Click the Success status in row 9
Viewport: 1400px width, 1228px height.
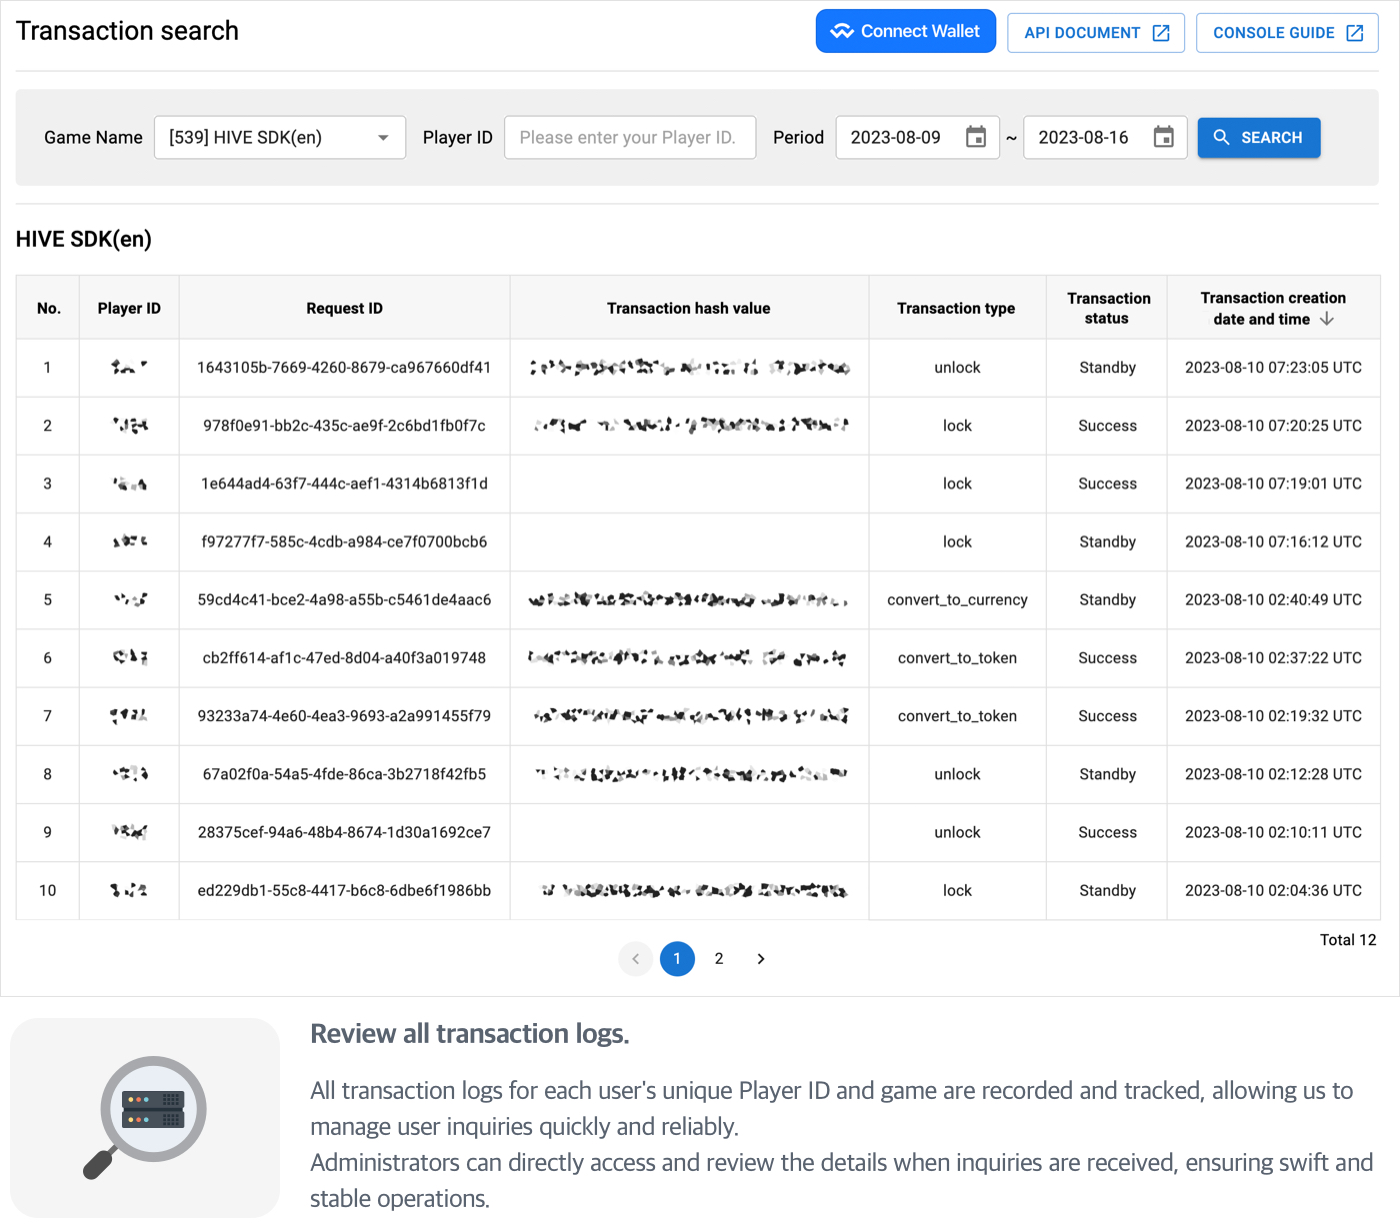pos(1107,831)
